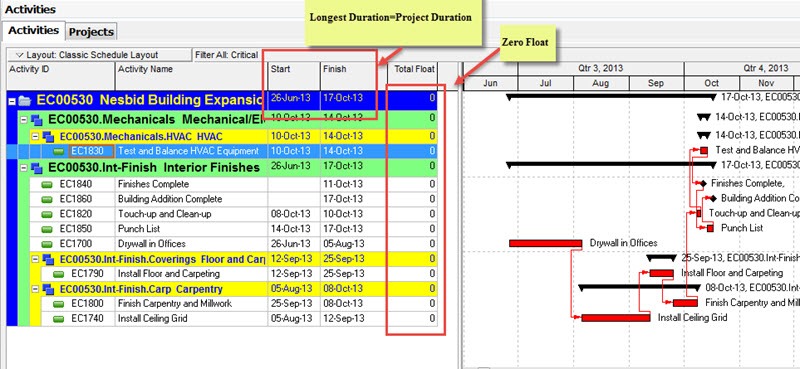Click the project folder icon for EC00530
The width and height of the screenshot is (800, 369).
coord(24,101)
